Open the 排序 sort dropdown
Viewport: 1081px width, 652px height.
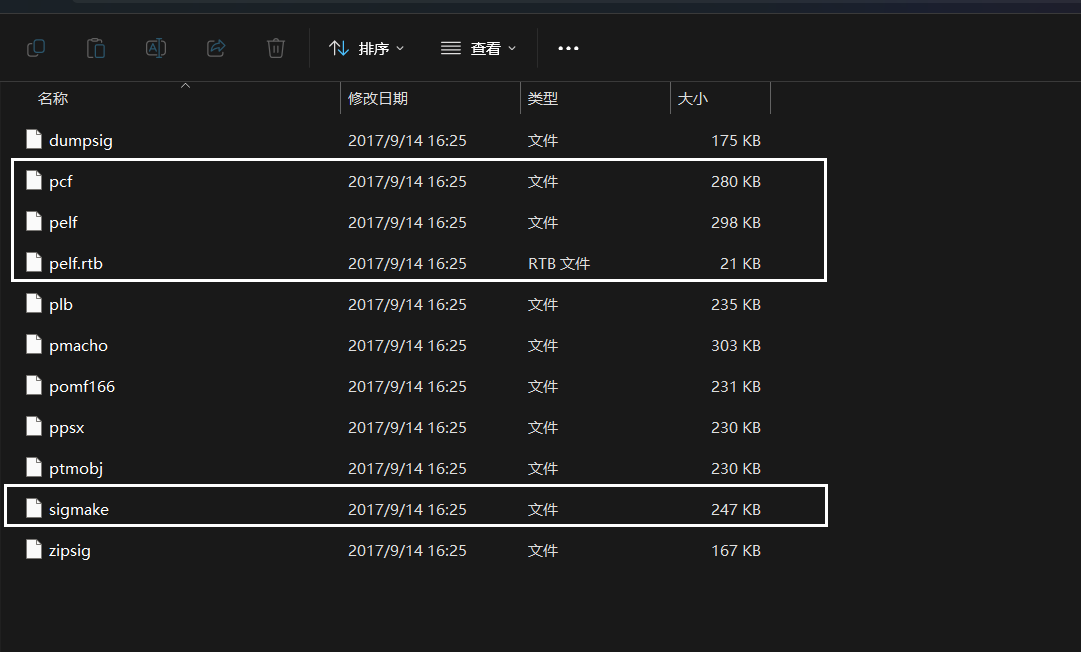[367, 48]
